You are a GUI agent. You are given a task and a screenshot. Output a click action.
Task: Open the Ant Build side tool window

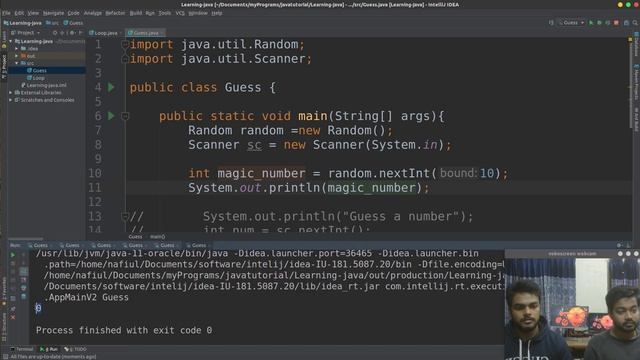(636, 119)
